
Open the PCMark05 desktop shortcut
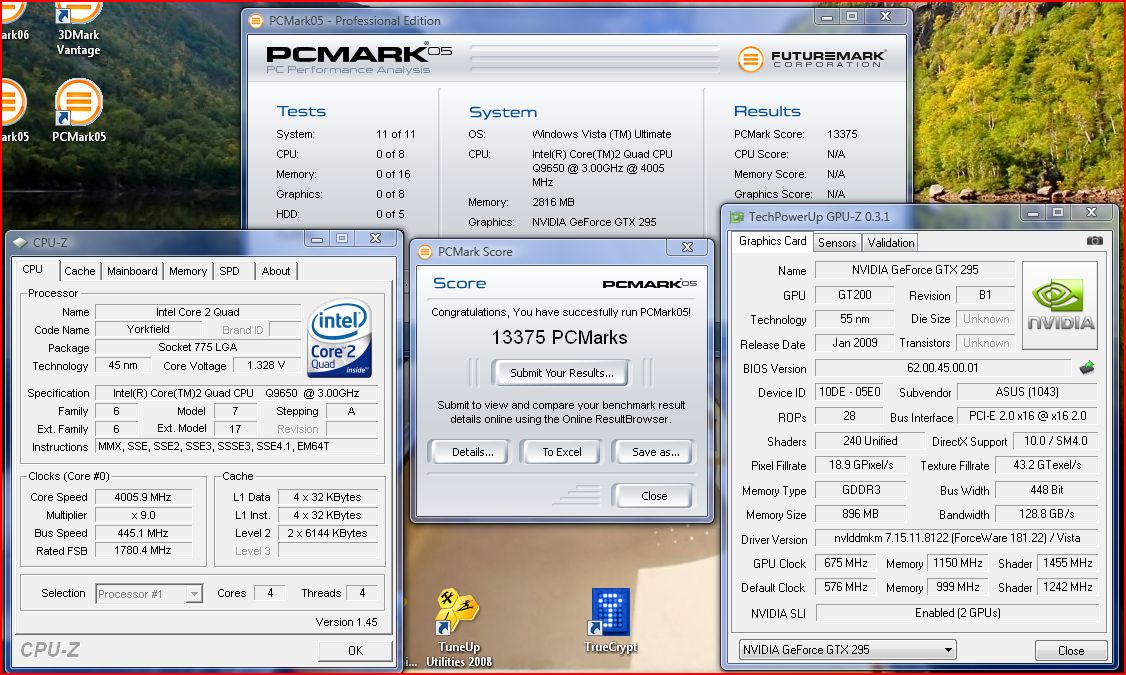click(x=78, y=111)
